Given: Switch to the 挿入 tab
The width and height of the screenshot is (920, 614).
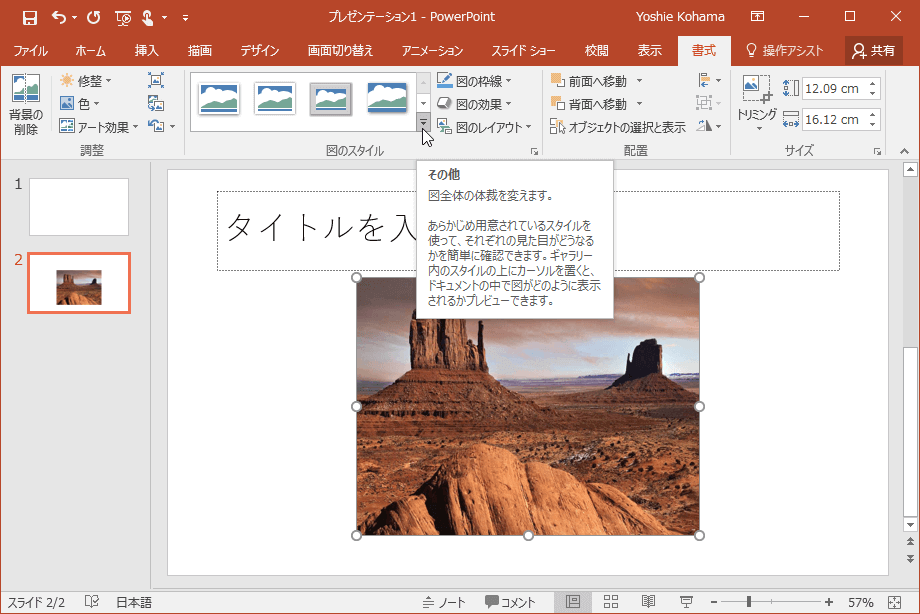Looking at the screenshot, I should click(147, 51).
